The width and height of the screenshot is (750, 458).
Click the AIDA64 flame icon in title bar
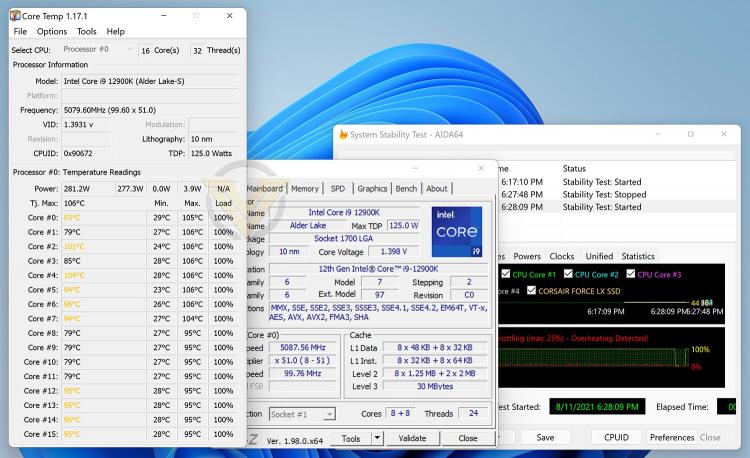coord(343,135)
